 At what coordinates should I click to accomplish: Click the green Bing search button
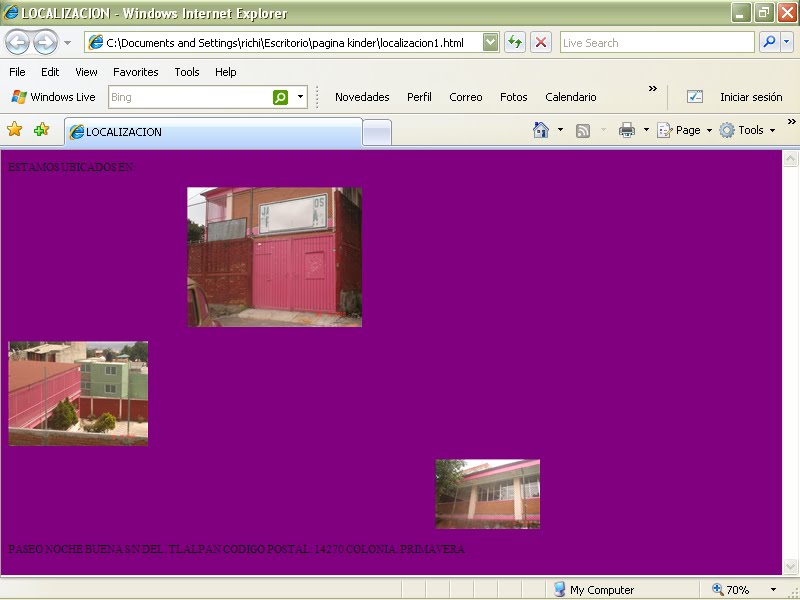(281, 97)
